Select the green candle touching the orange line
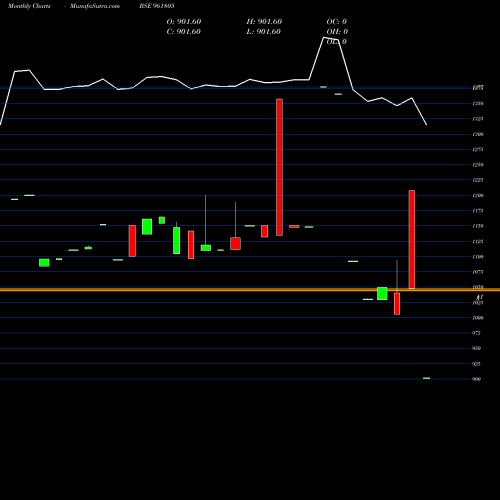 pos(382,293)
